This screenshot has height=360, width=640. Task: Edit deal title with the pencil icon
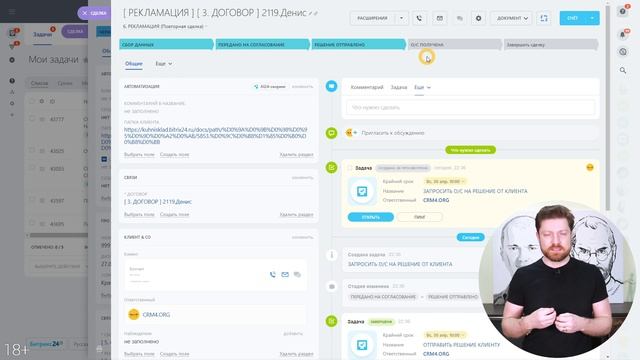311,13
